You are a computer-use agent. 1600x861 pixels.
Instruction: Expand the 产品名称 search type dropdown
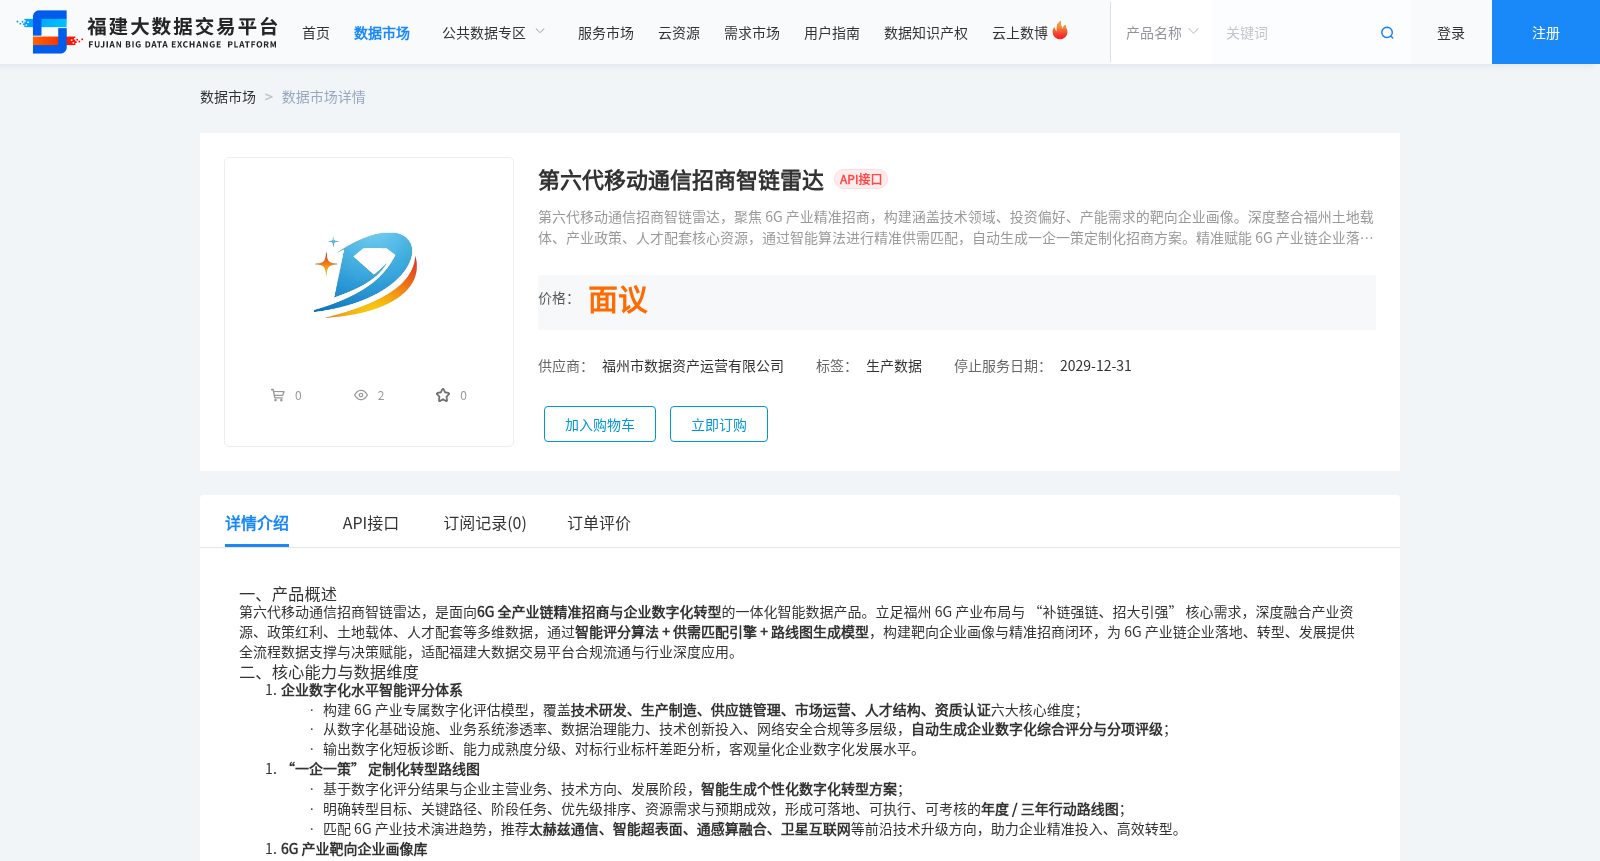point(1162,33)
